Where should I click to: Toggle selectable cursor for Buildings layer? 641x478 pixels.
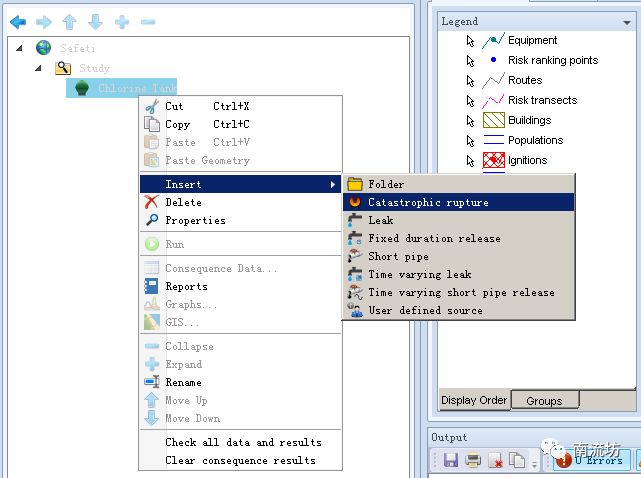pyautogui.click(x=470, y=121)
